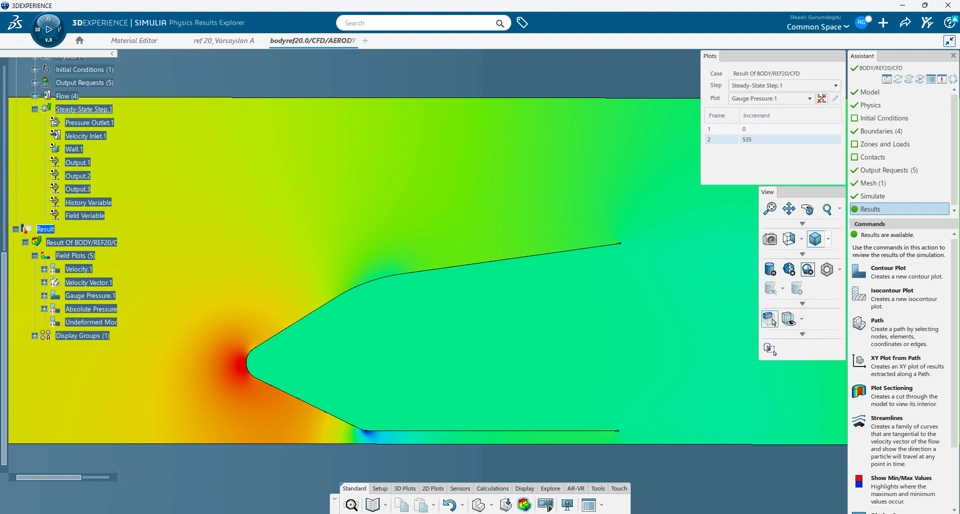Select the Results step in Assistant
Screen dimensions: 960x514
pyautogui.click(x=899, y=209)
